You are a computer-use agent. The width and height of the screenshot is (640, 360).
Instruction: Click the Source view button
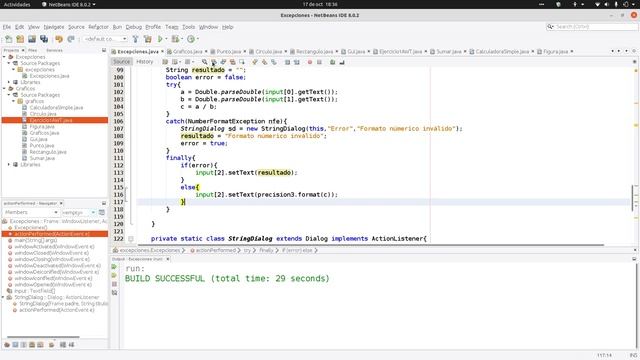click(x=121, y=62)
